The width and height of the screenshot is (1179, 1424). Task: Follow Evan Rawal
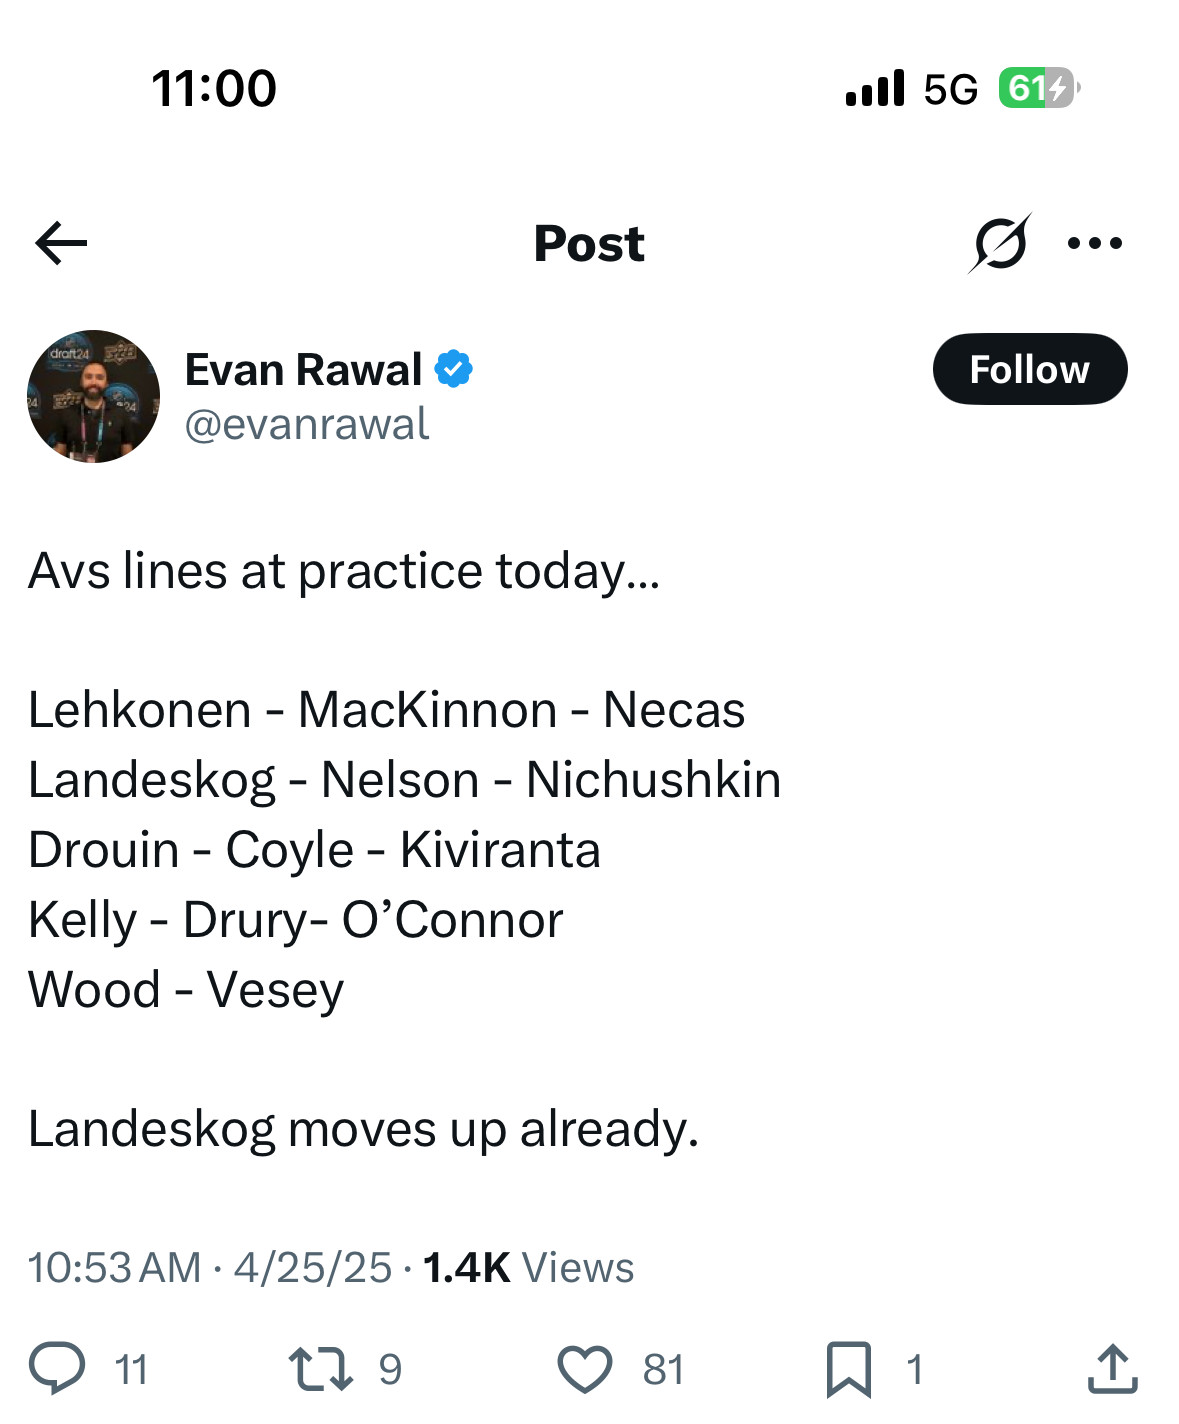click(x=1029, y=369)
